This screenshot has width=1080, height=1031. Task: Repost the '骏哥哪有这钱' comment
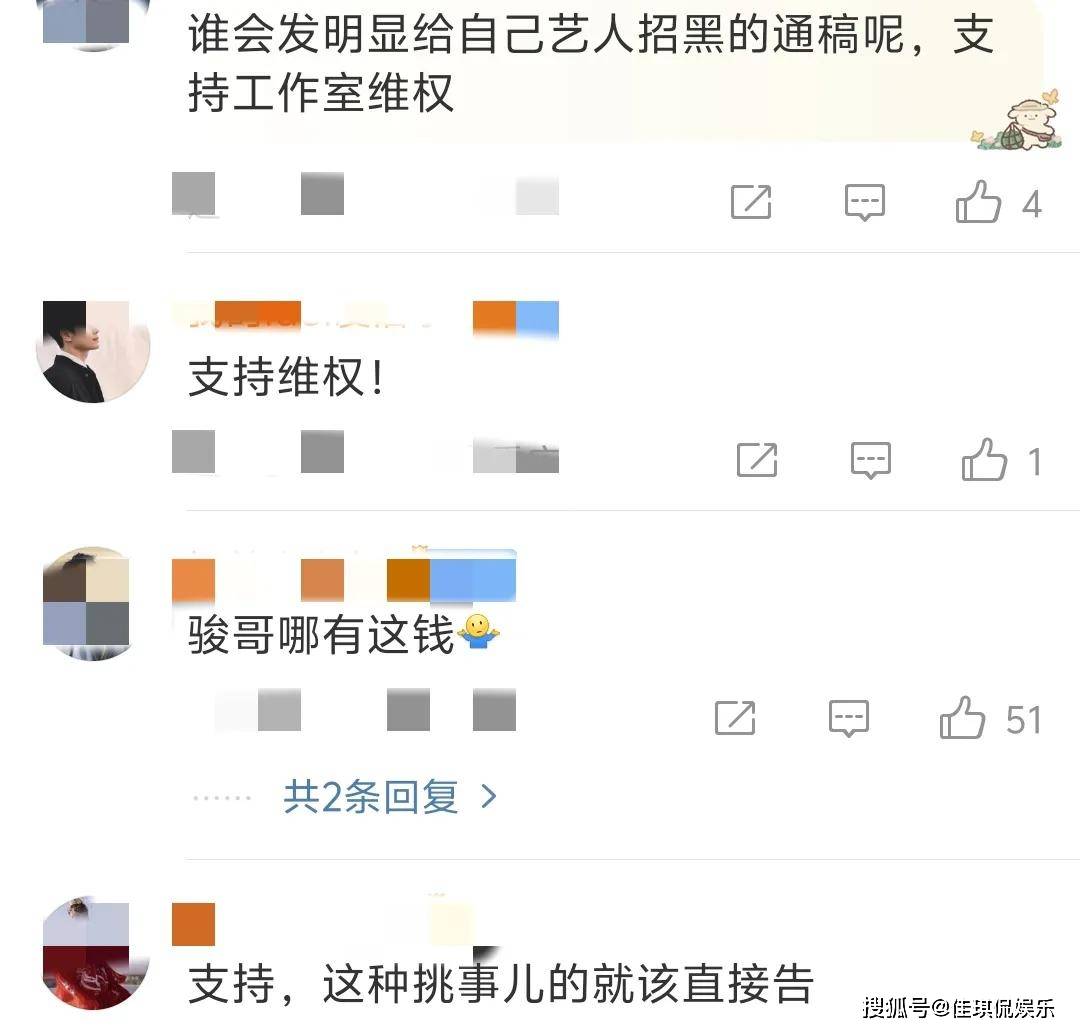pyautogui.click(x=735, y=718)
